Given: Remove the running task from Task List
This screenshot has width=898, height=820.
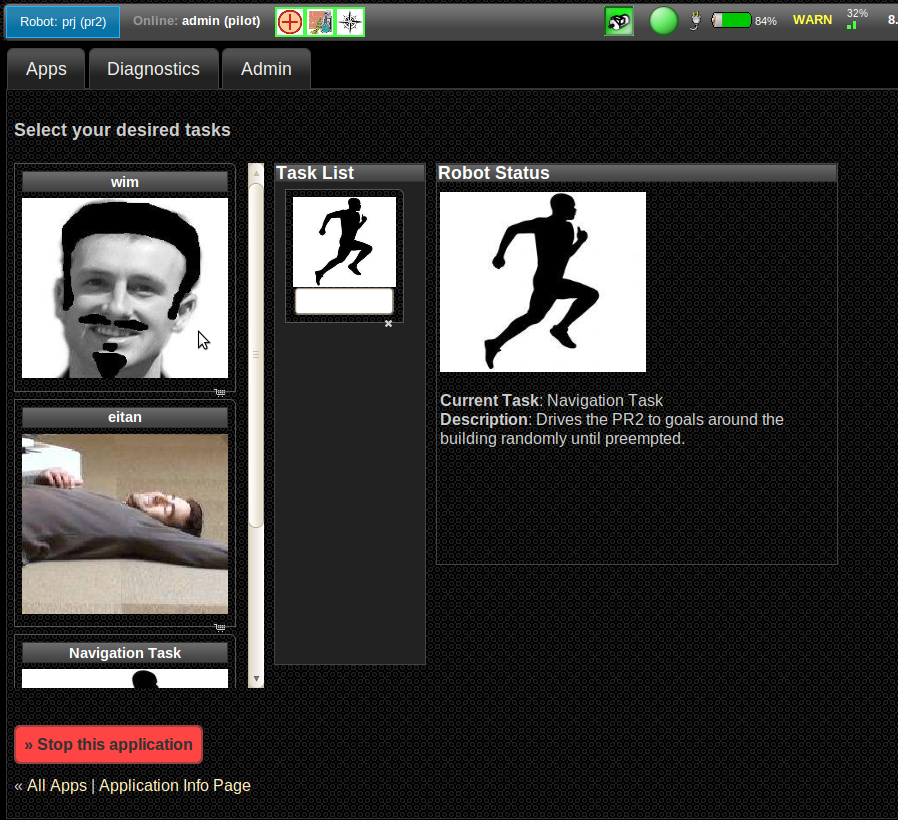Looking at the screenshot, I should 388,324.
